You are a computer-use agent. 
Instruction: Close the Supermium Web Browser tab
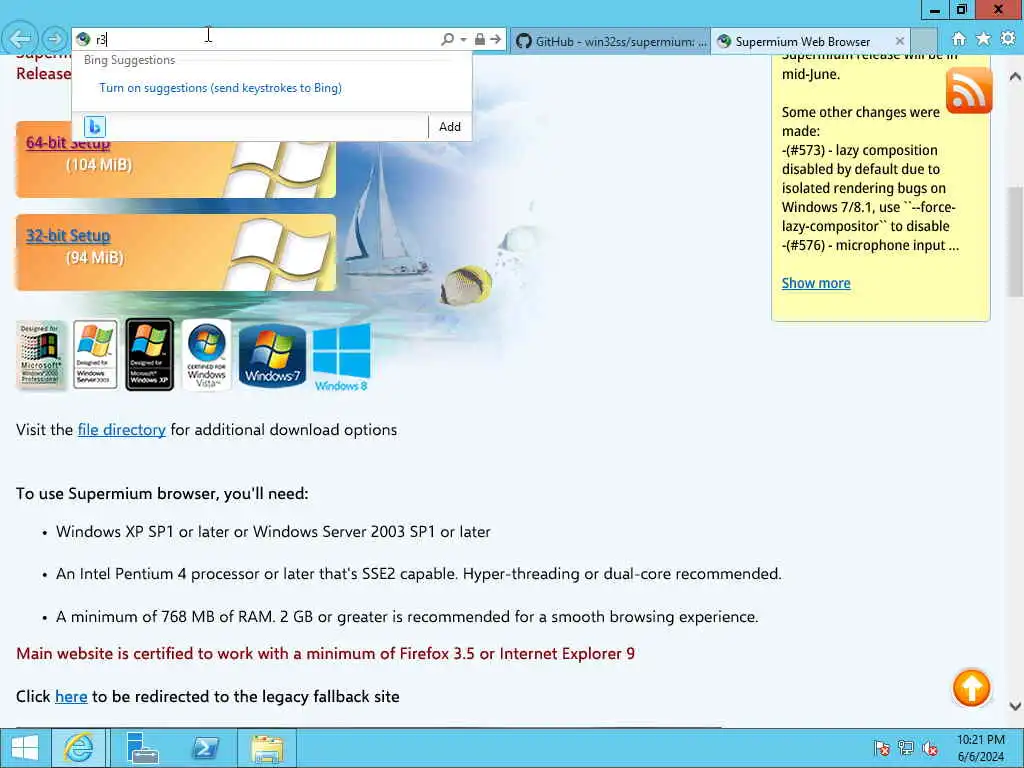900,41
